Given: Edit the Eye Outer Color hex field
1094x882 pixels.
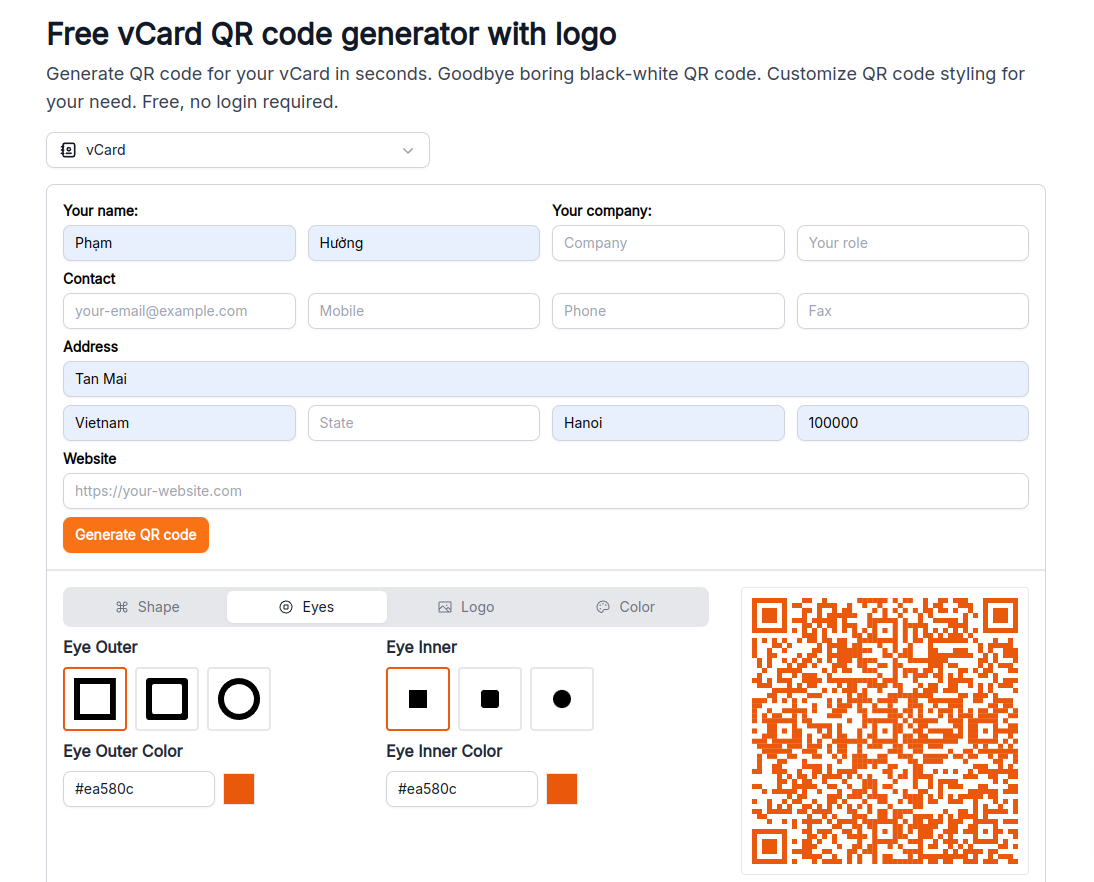Looking at the screenshot, I should [139, 789].
